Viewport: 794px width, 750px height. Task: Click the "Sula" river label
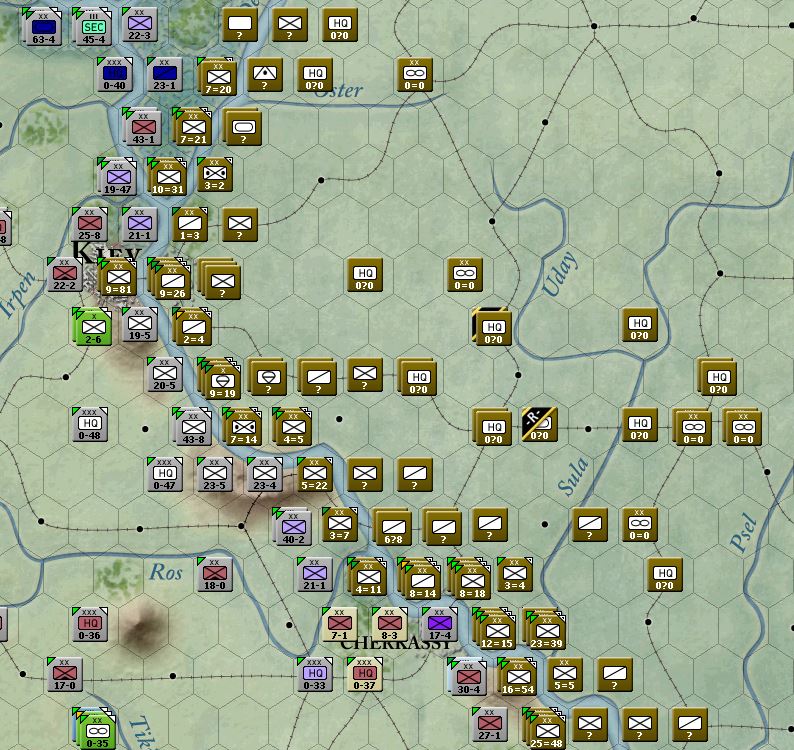click(x=573, y=476)
